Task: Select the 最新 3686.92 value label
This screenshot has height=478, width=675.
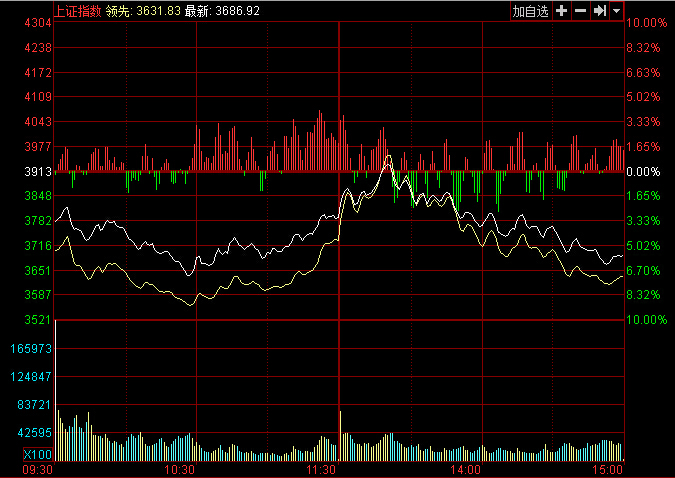Action: (x=222, y=10)
